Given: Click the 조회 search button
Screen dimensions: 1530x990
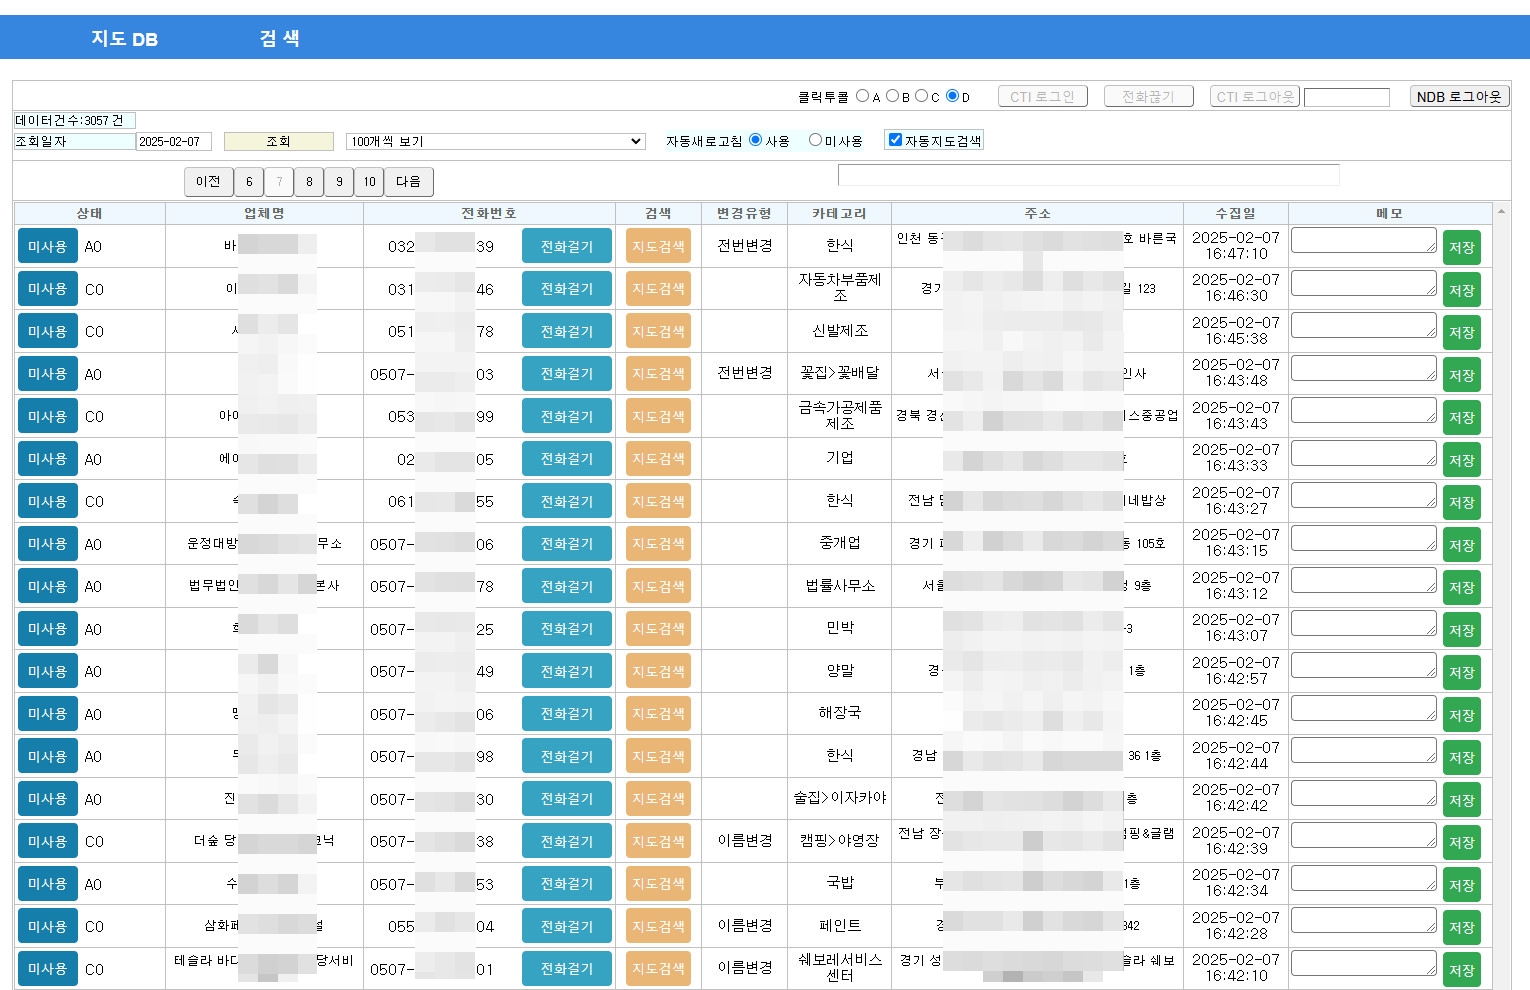Looking at the screenshot, I should pyautogui.click(x=278, y=141).
